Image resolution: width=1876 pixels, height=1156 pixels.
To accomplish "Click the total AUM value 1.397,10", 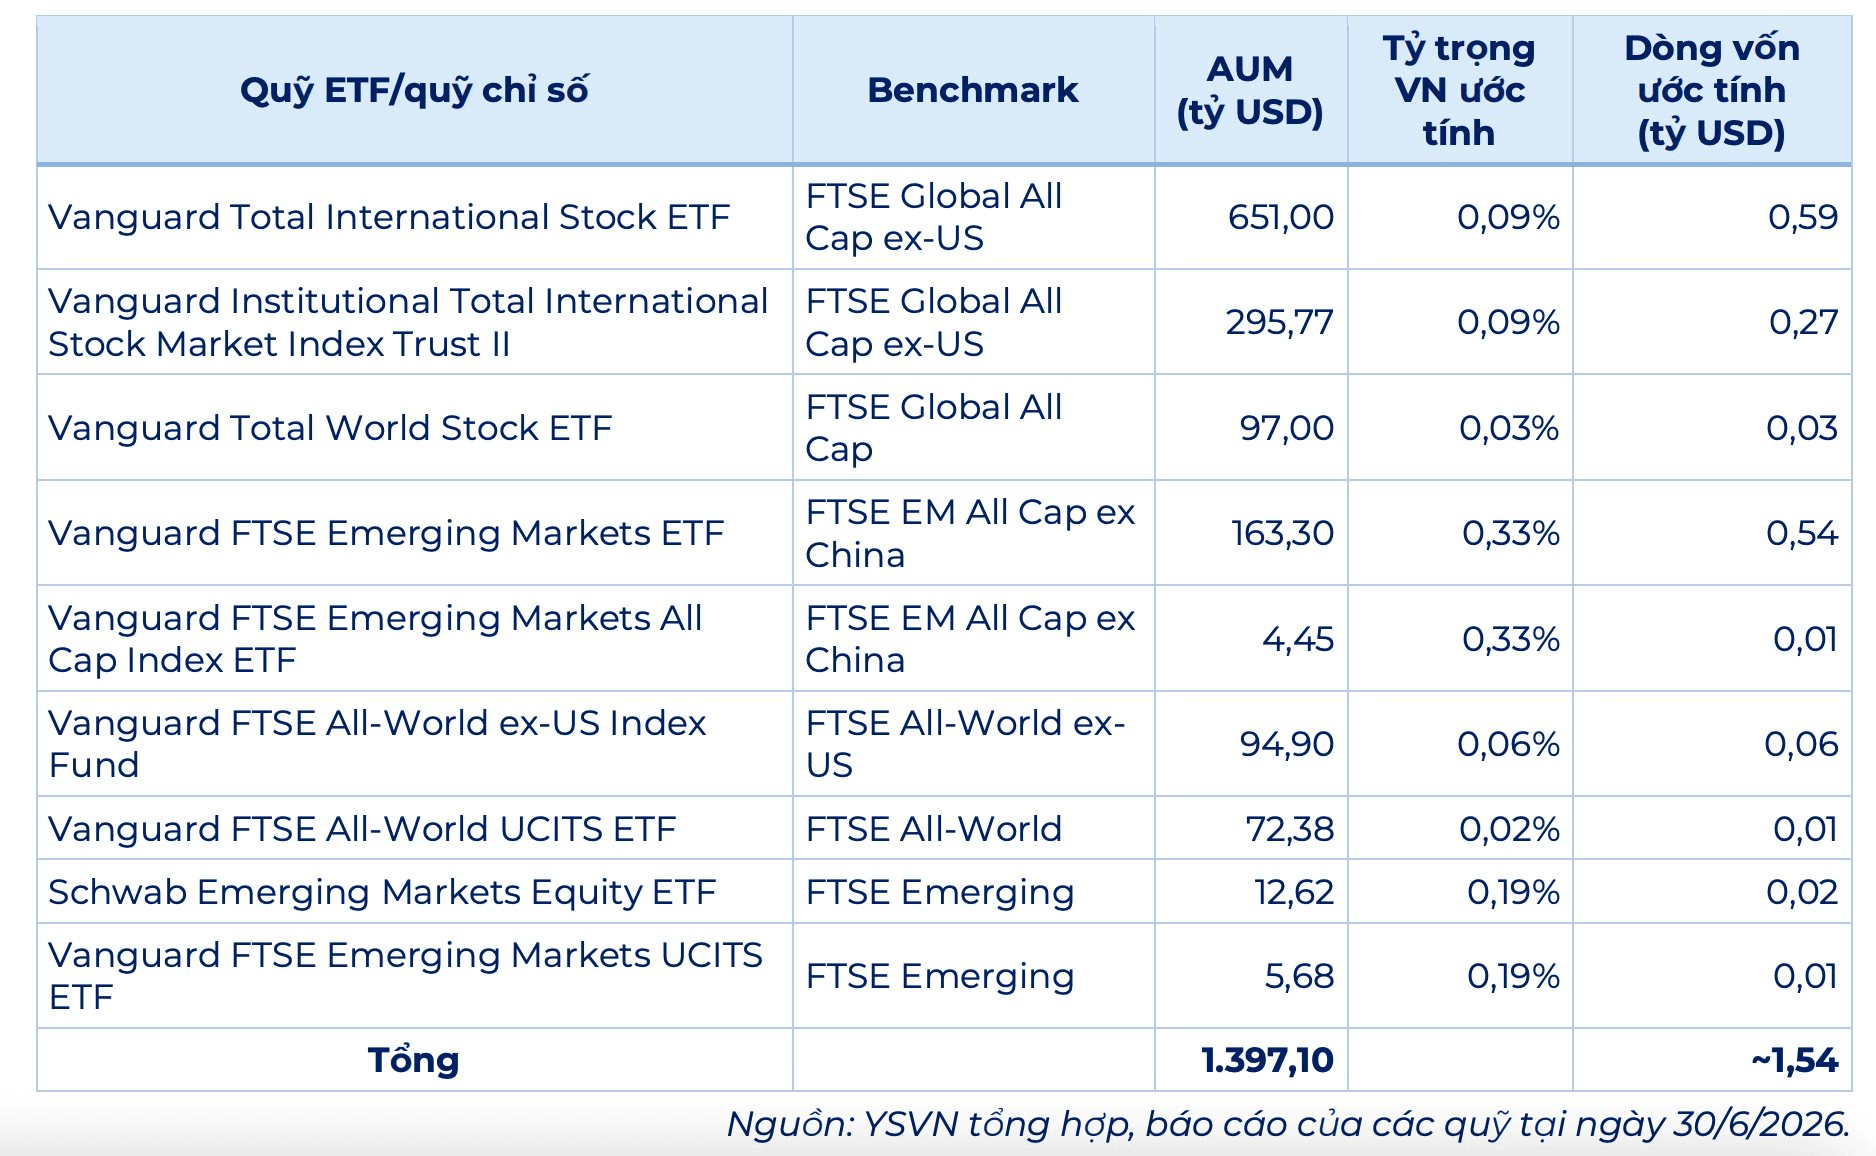I will [x=1267, y=1060].
